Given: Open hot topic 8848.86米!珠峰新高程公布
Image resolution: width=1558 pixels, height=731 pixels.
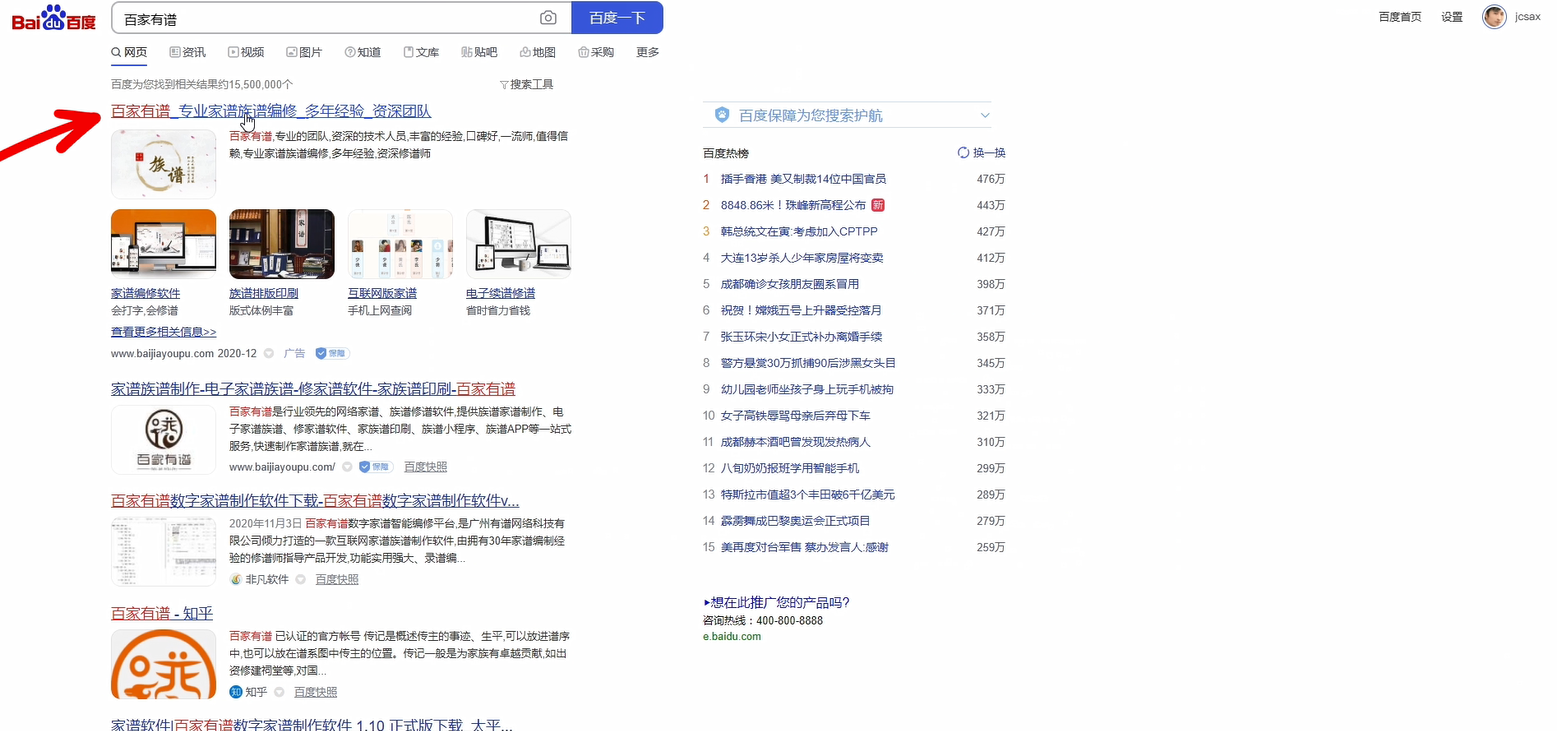Looking at the screenshot, I should tap(793, 205).
